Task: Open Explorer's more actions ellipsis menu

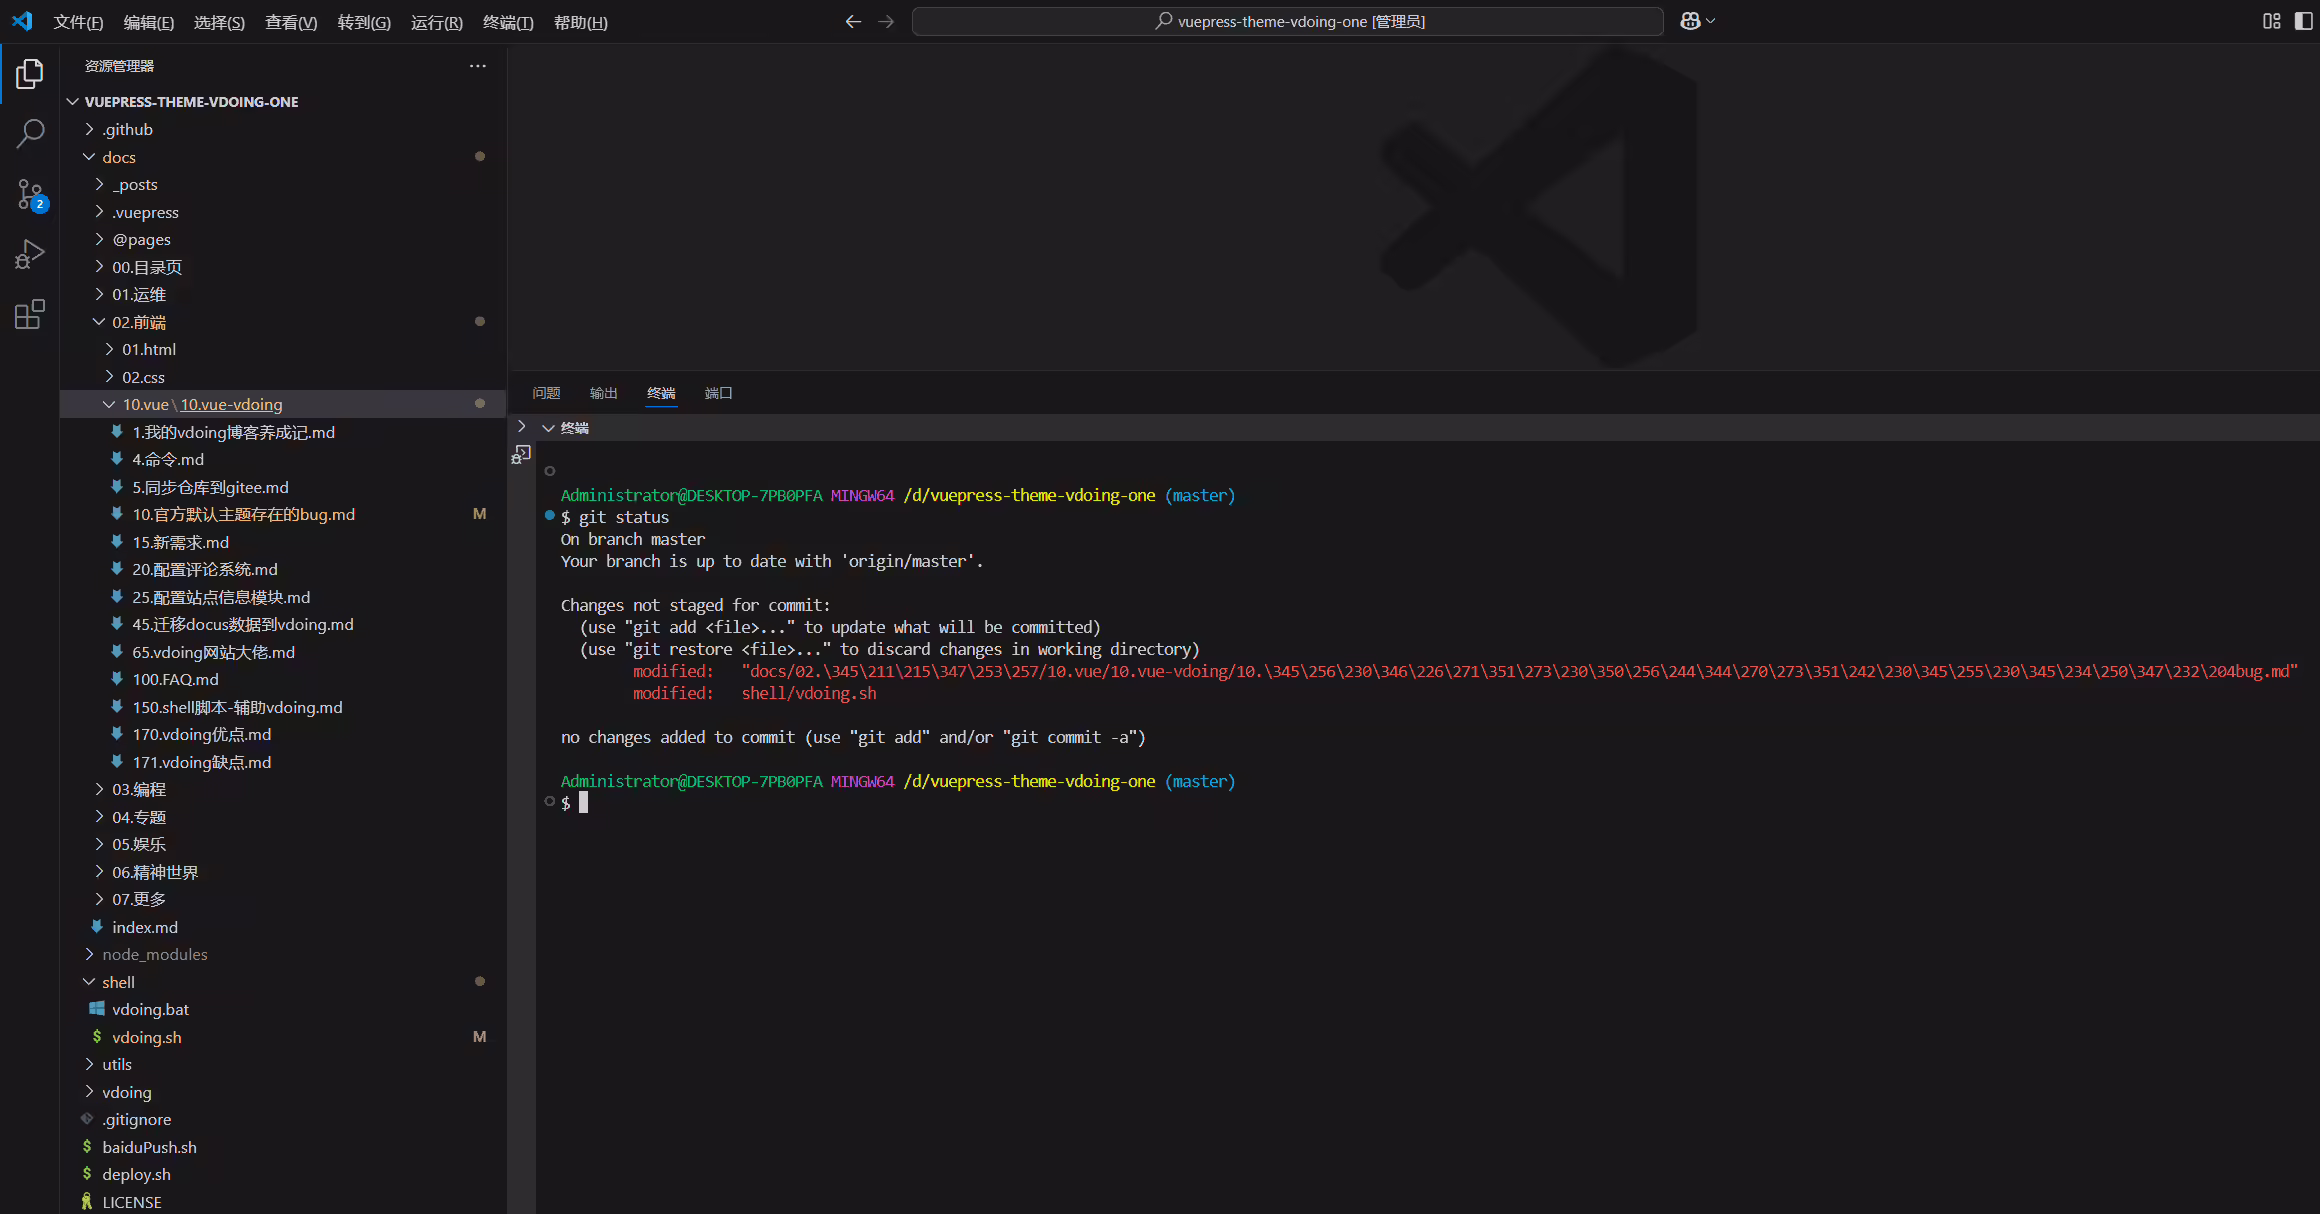Action: pos(478,66)
